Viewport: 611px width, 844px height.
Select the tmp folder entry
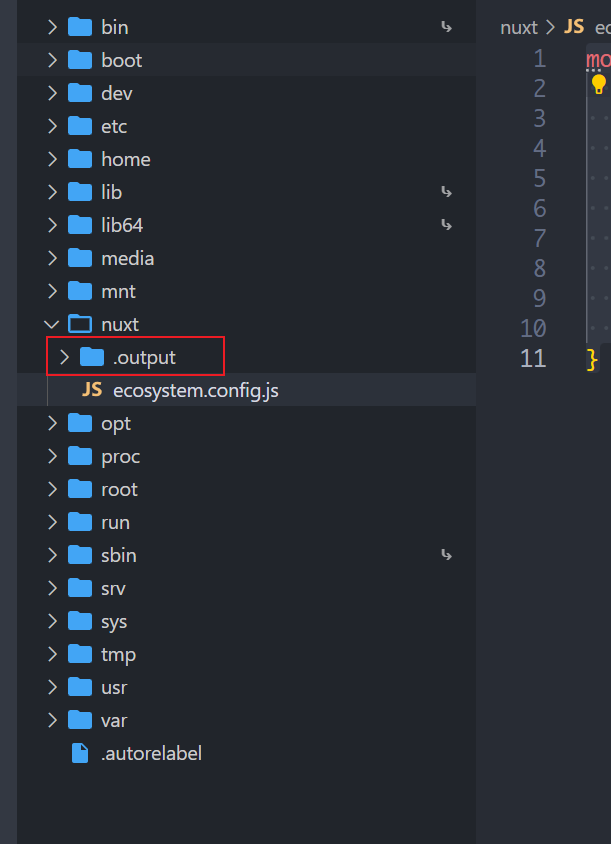tap(118, 654)
